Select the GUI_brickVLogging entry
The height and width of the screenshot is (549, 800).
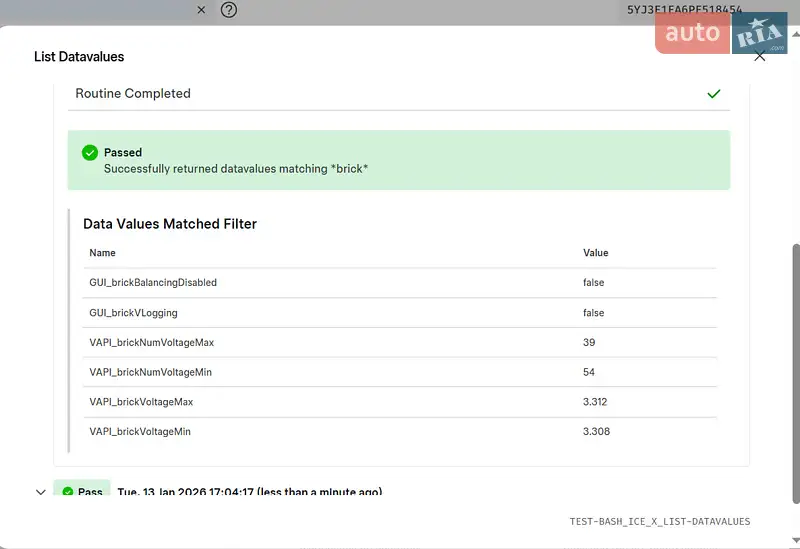click(x=129, y=313)
